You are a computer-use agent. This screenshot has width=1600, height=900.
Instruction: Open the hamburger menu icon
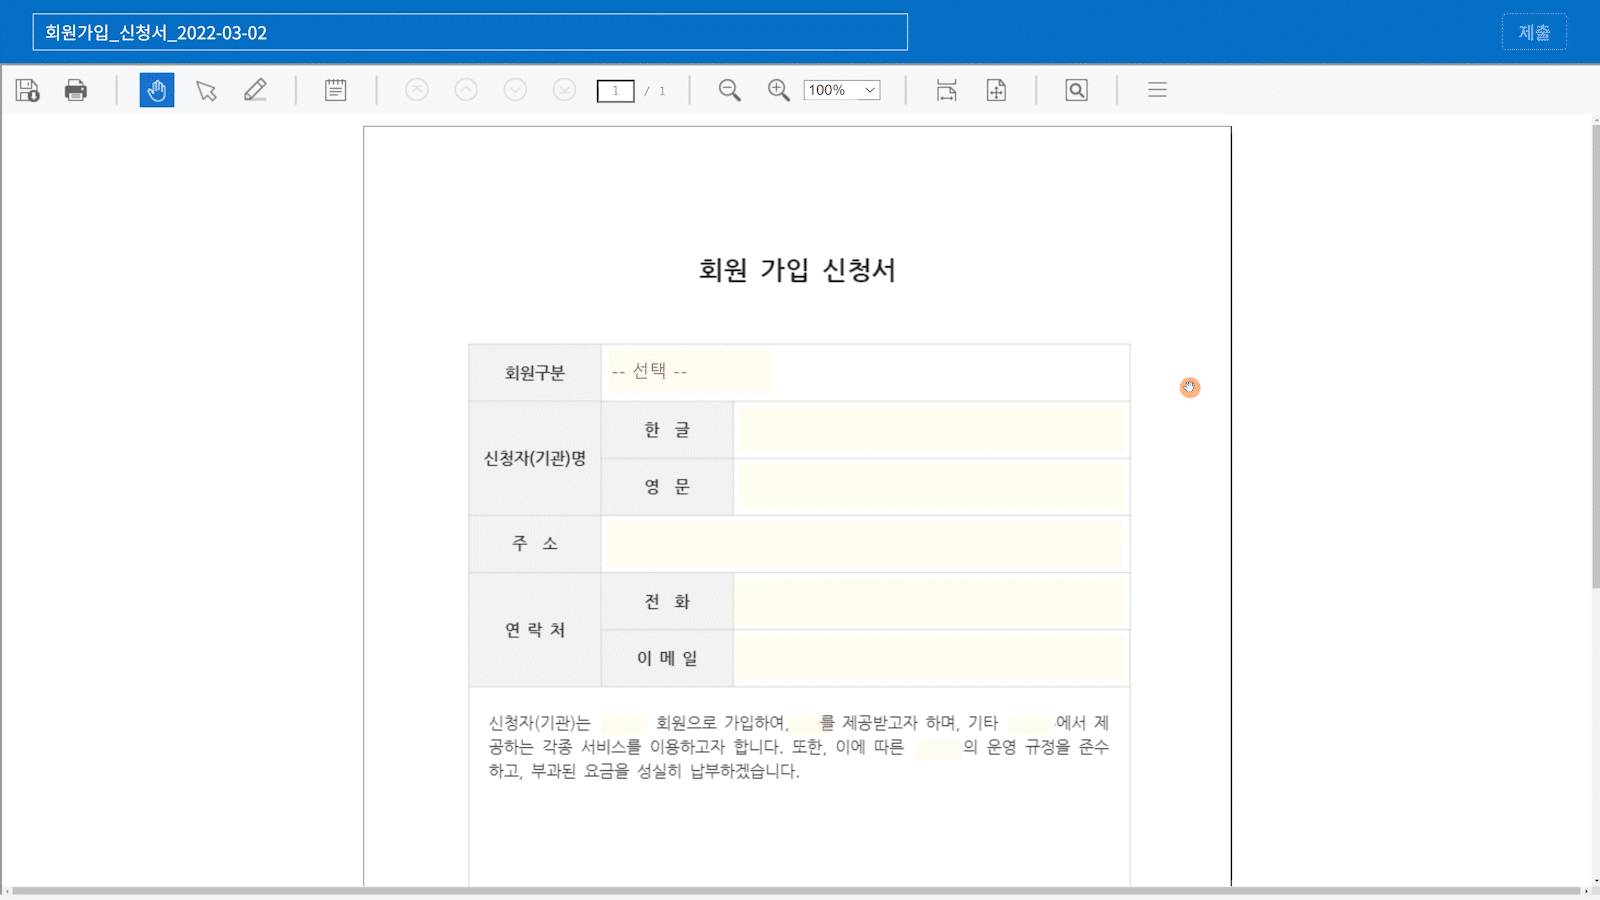tap(1157, 90)
